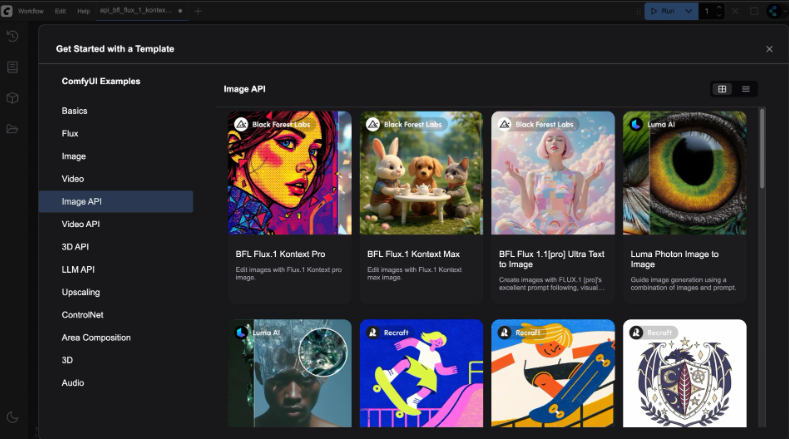
Task: Open Recraft dragon crest thumbnail
Action: coord(685,373)
